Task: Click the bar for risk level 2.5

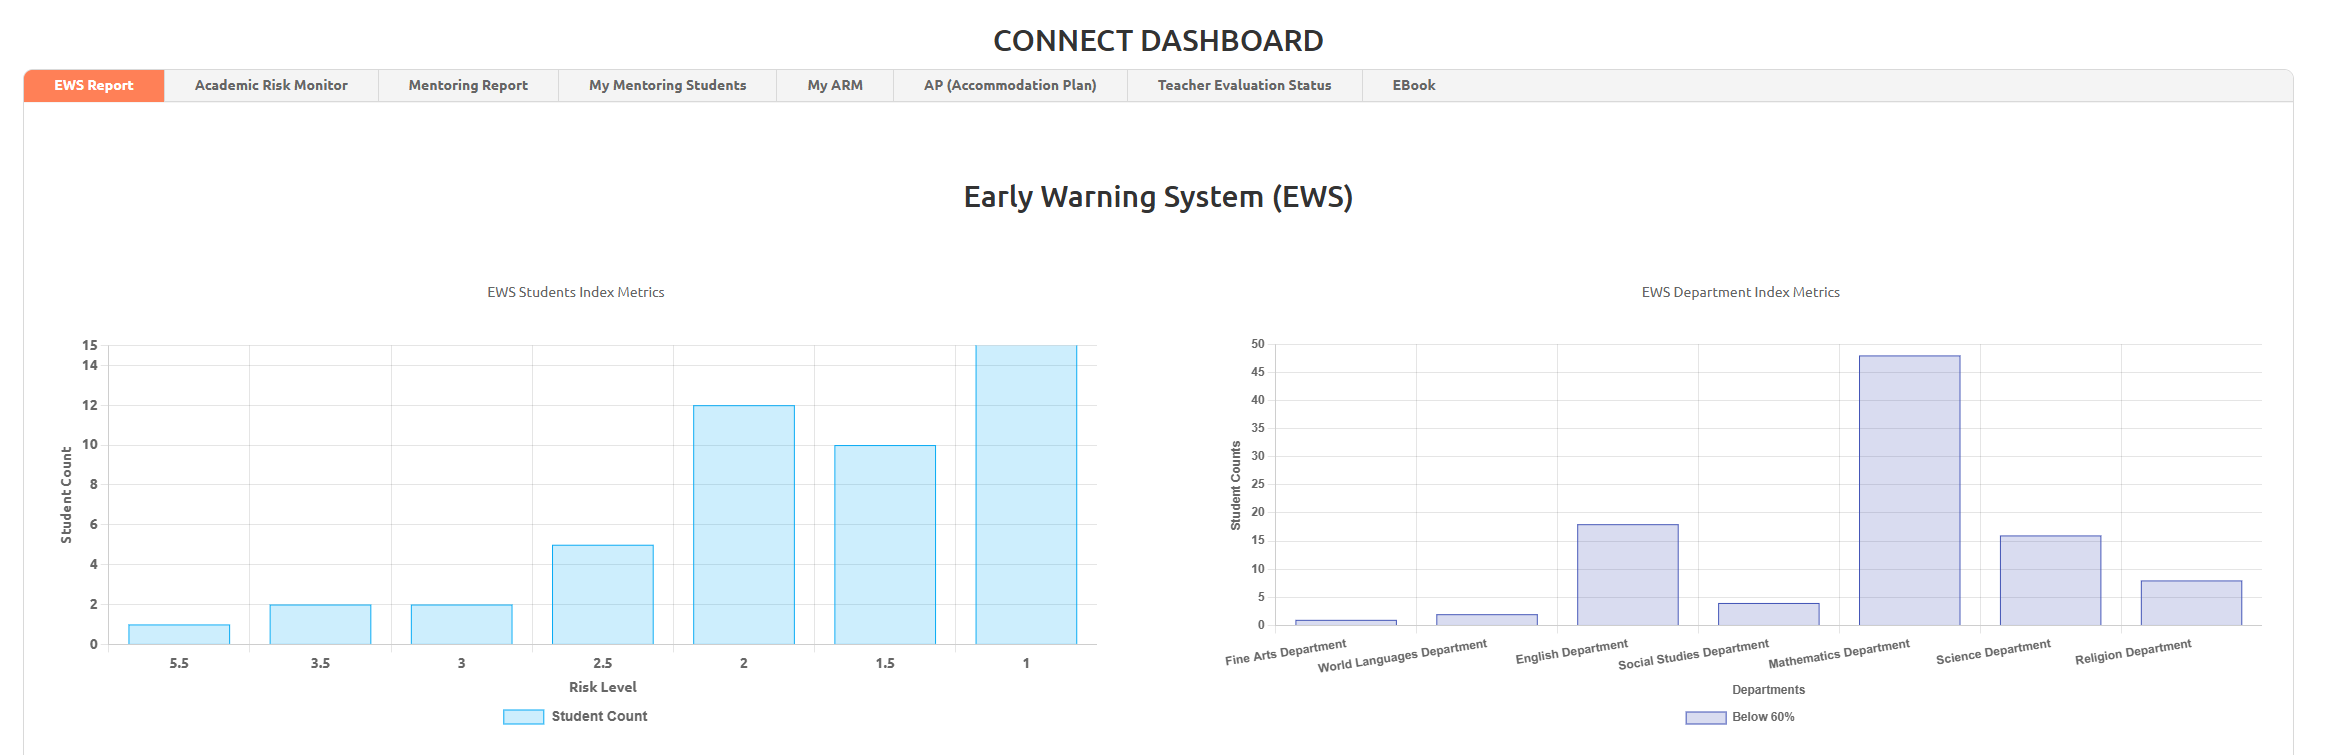Action: click(603, 594)
